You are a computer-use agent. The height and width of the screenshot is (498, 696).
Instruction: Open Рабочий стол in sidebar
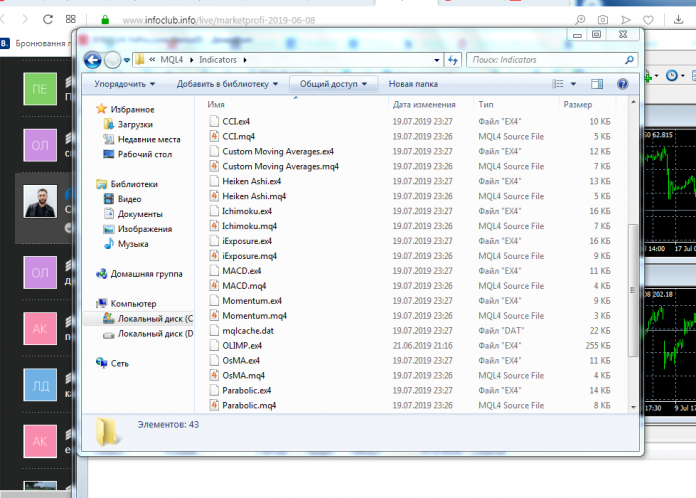click(145, 154)
